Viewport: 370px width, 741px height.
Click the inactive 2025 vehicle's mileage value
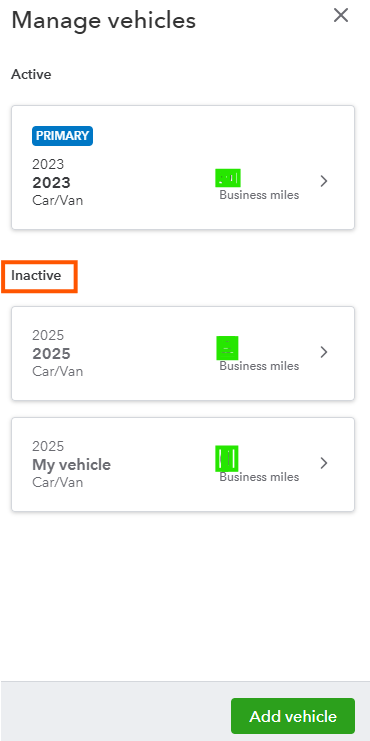pos(227,348)
